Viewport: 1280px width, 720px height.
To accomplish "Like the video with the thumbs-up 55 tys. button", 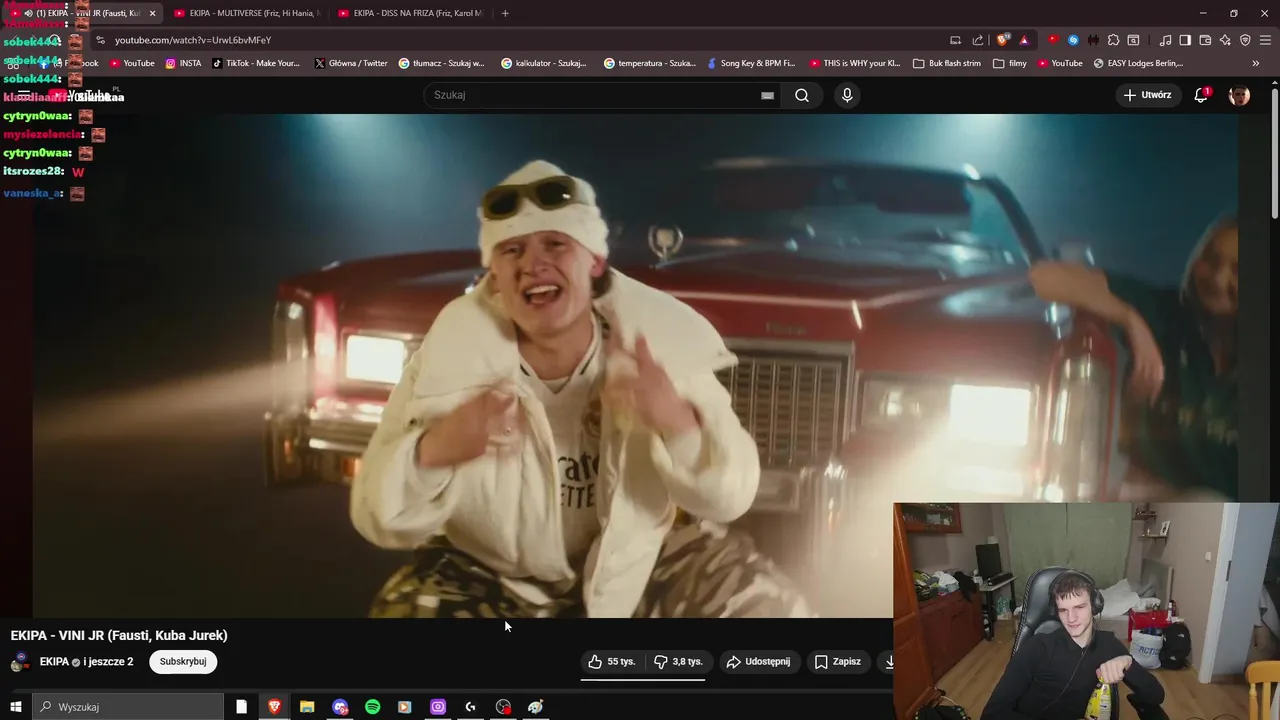I will coord(611,662).
